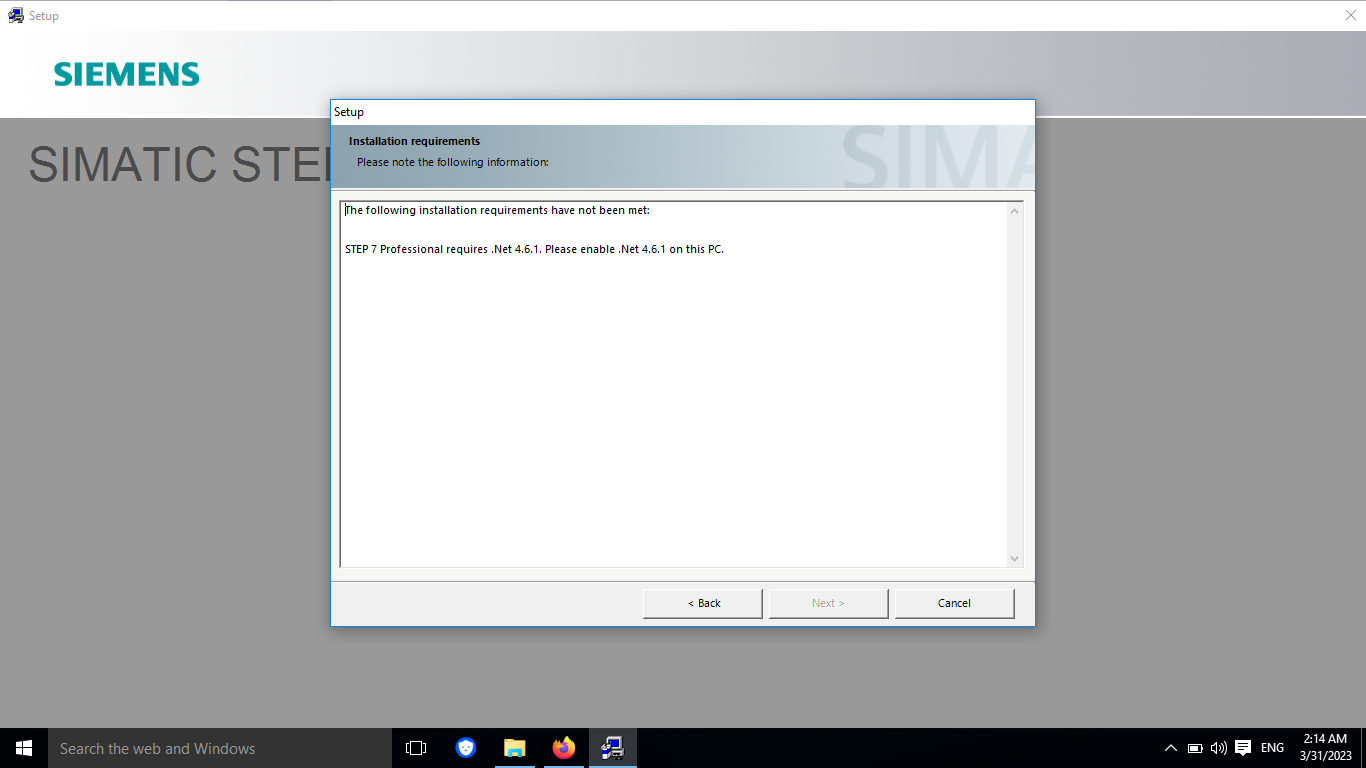The height and width of the screenshot is (768, 1366).
Task: Open Firefox from the taskbar
Action: point(564,748)
